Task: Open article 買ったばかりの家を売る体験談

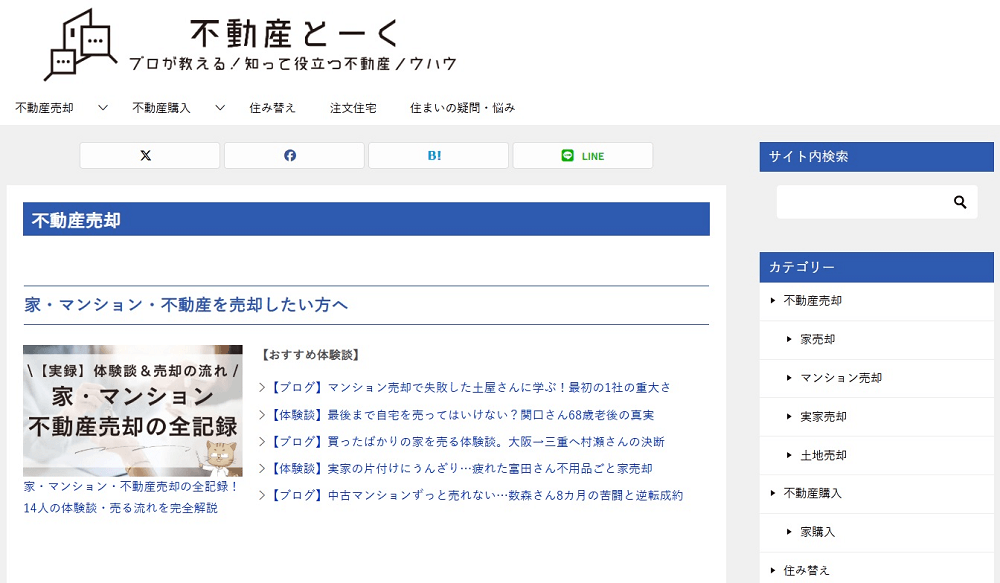Action: (467, 441)
